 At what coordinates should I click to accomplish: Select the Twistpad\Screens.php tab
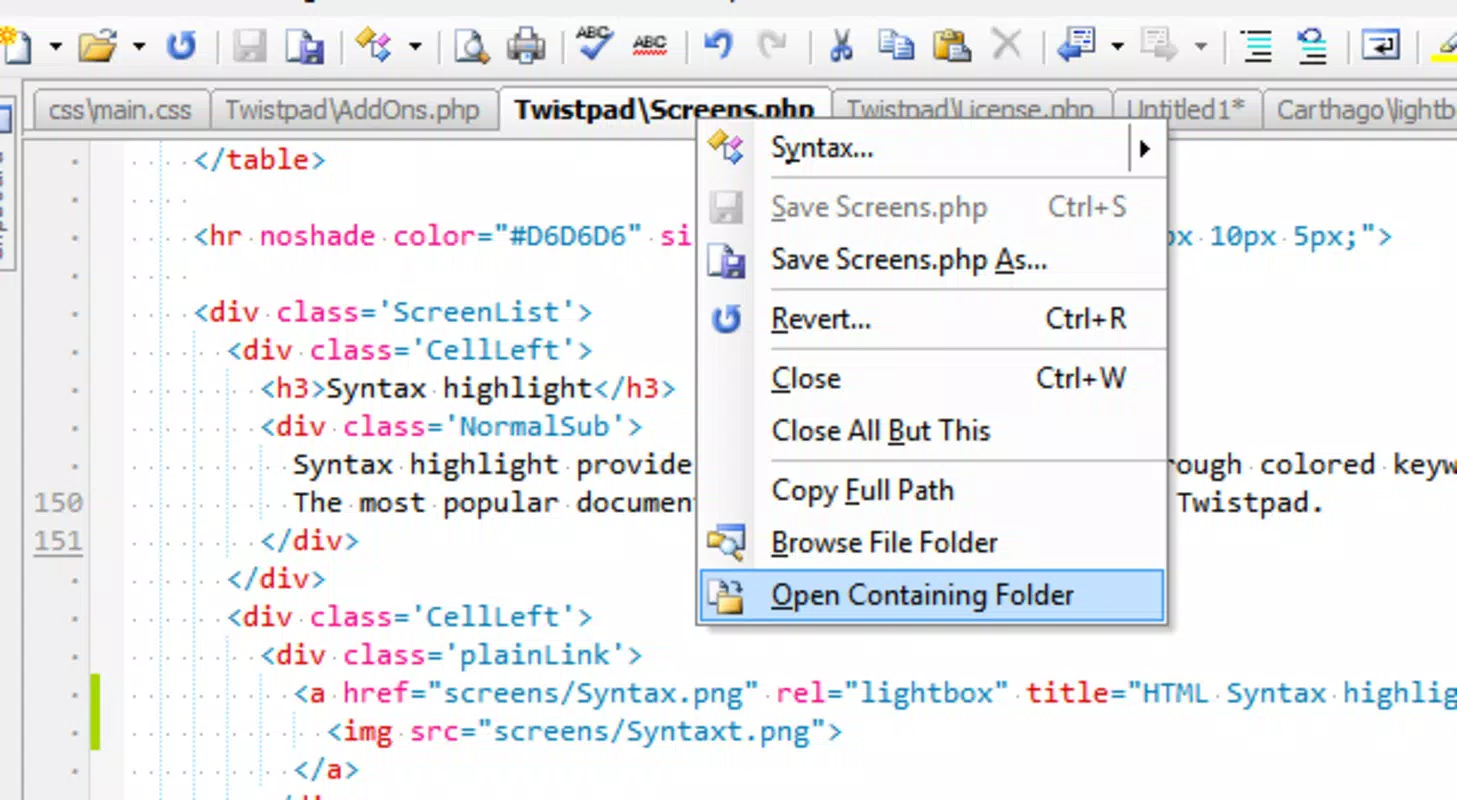[x=663, y=110]
